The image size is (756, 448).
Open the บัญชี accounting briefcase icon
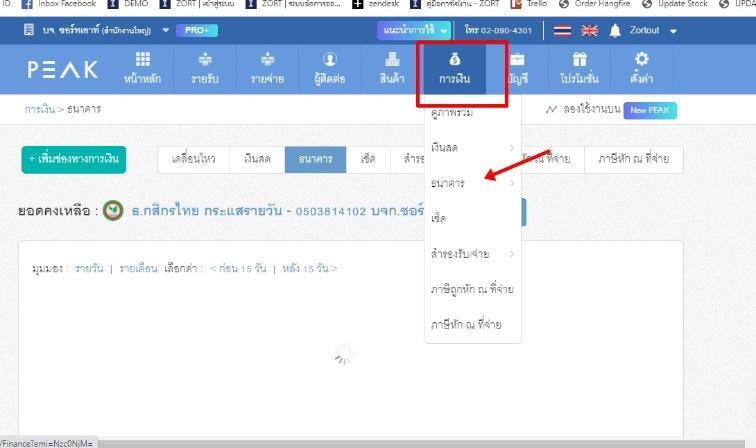tap(517, 59)
